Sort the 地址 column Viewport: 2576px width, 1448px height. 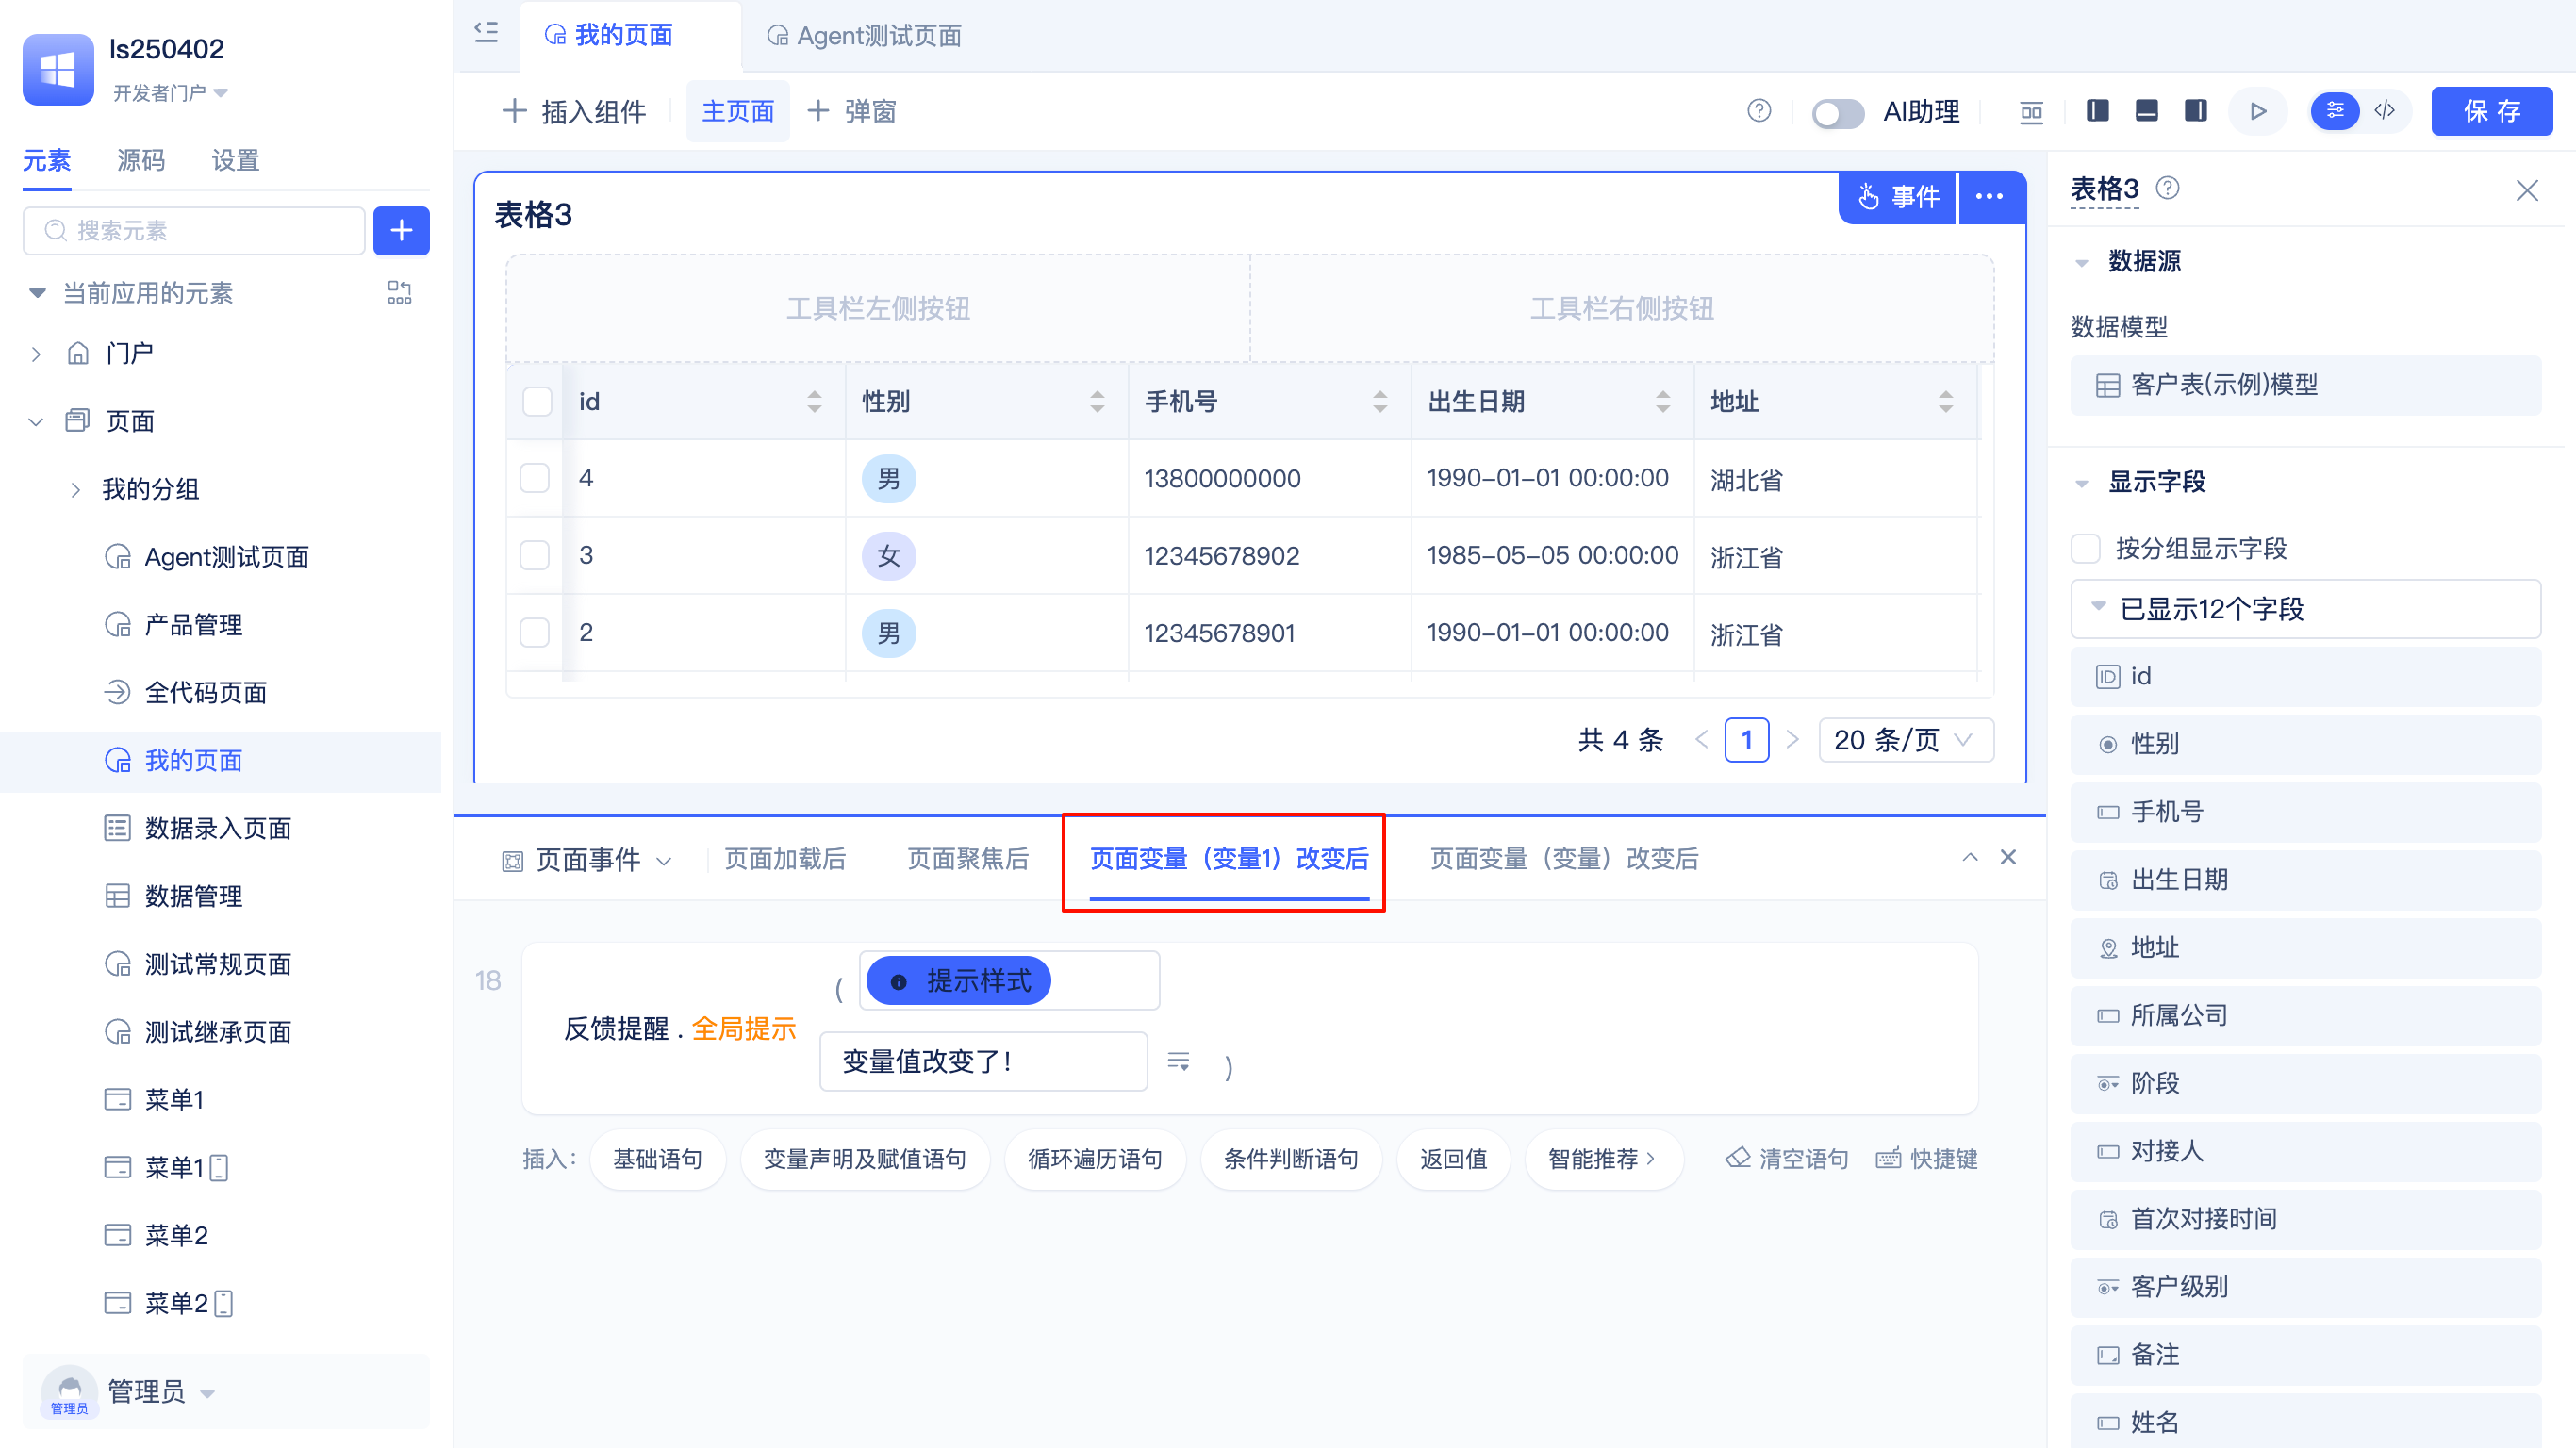(x=1946, y=402)
